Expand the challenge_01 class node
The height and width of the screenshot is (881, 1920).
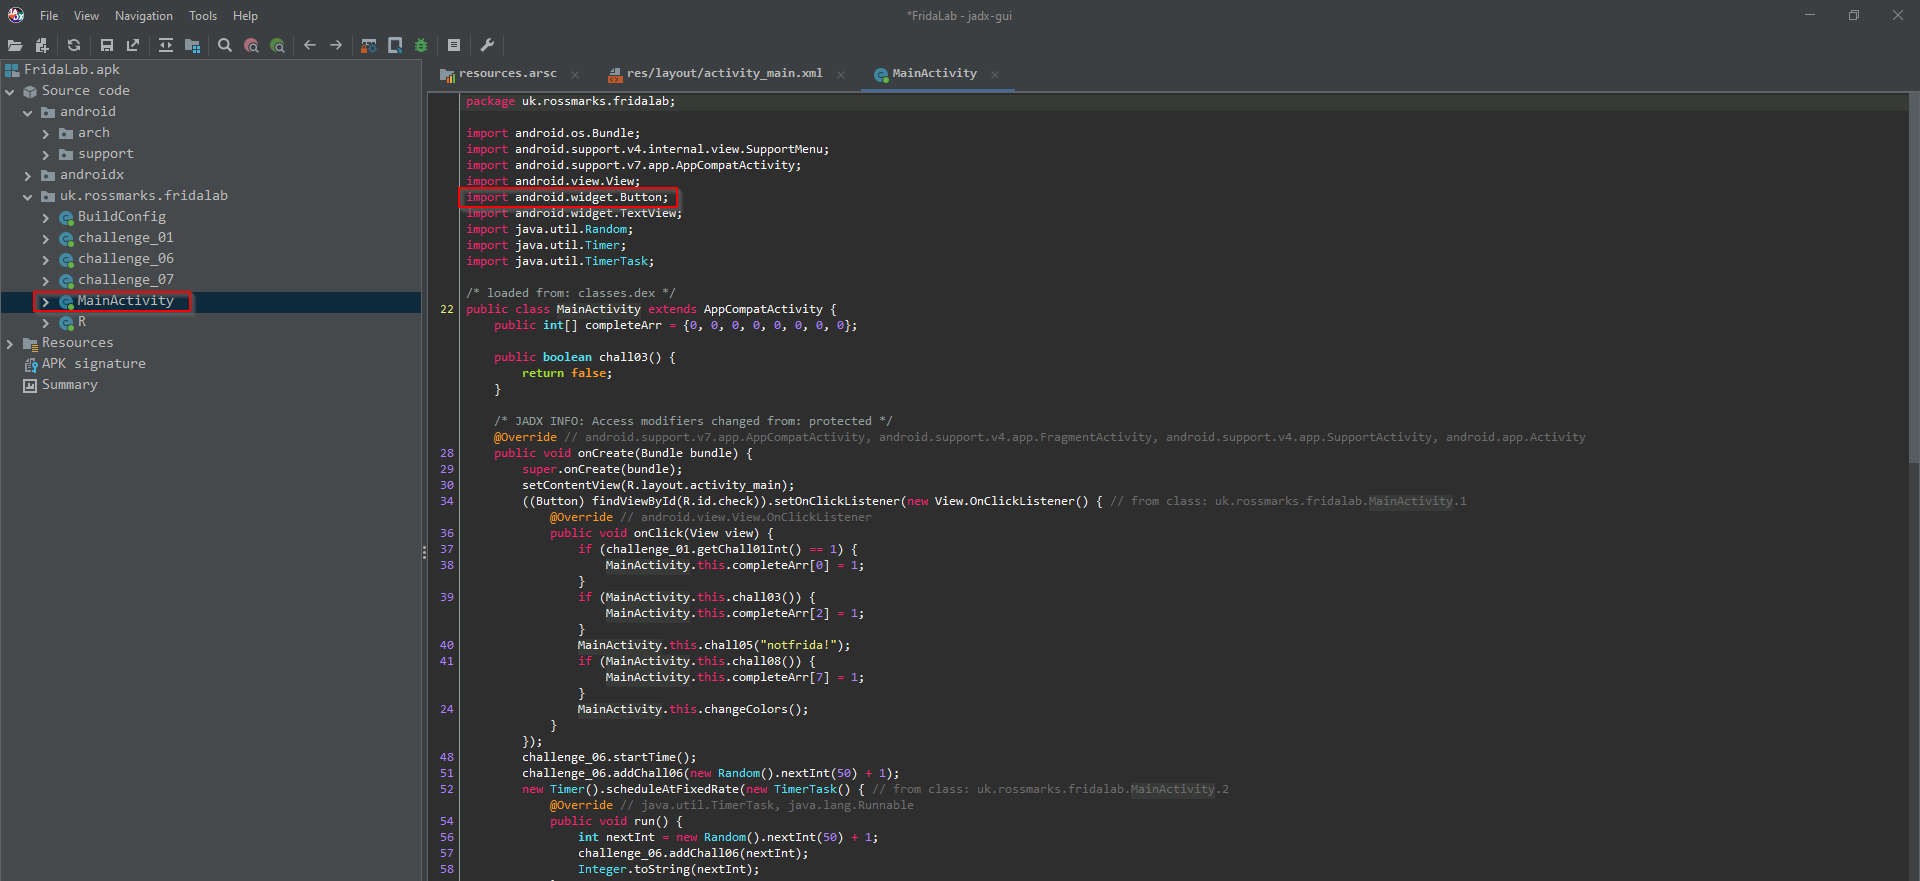click(46, 239)
